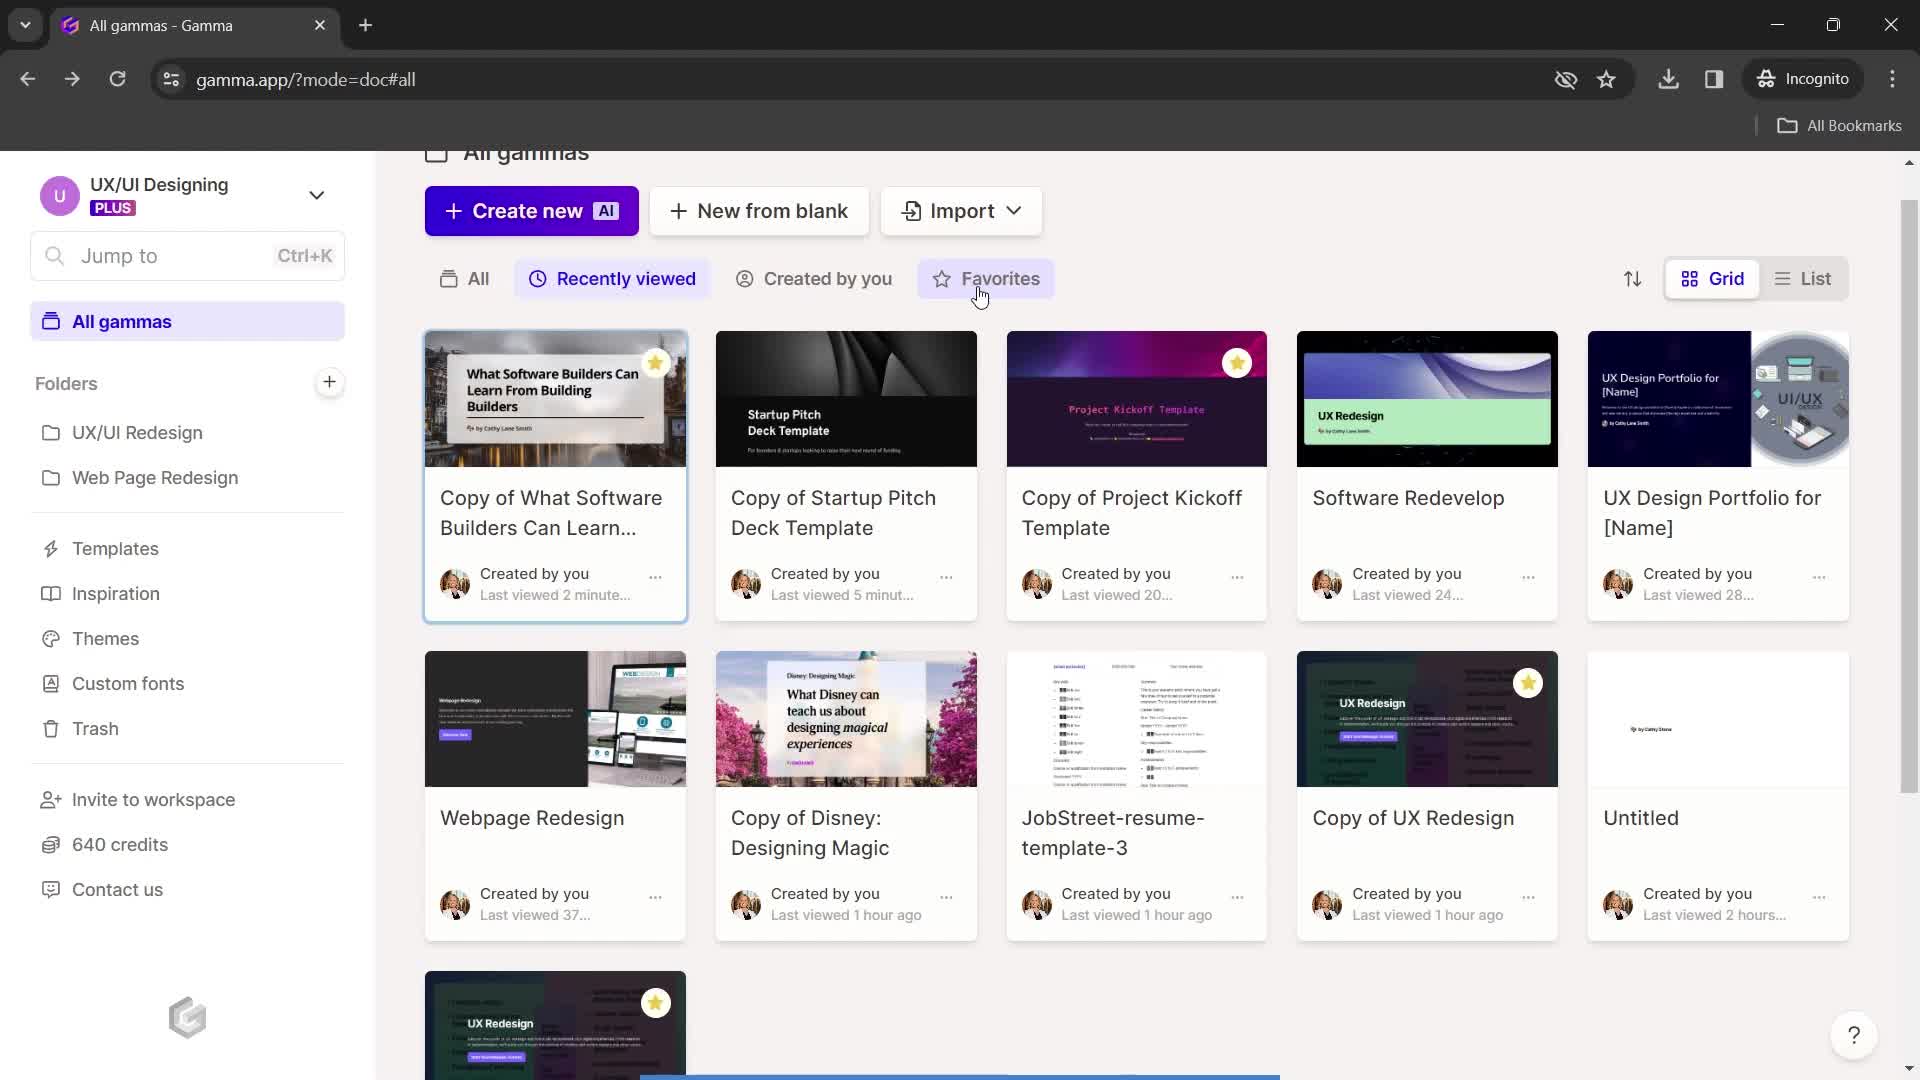The height and width of the screenshot is (1080, 1920).
Task: Open more options for Untitled card
Action: pos(1819,897)
